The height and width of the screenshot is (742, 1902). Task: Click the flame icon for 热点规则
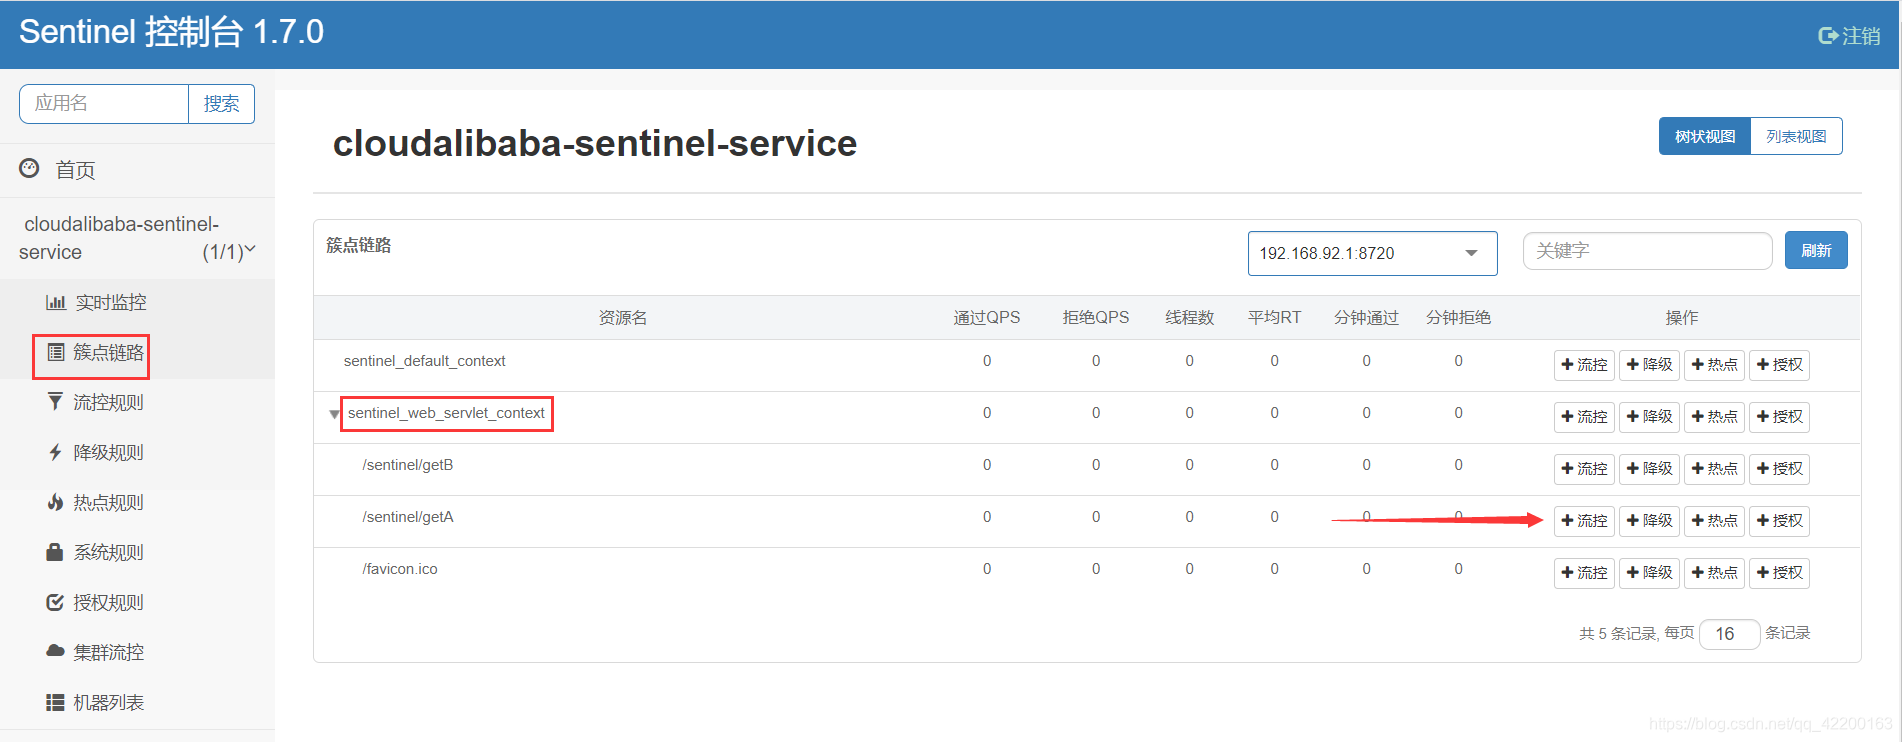coord(55,502)
